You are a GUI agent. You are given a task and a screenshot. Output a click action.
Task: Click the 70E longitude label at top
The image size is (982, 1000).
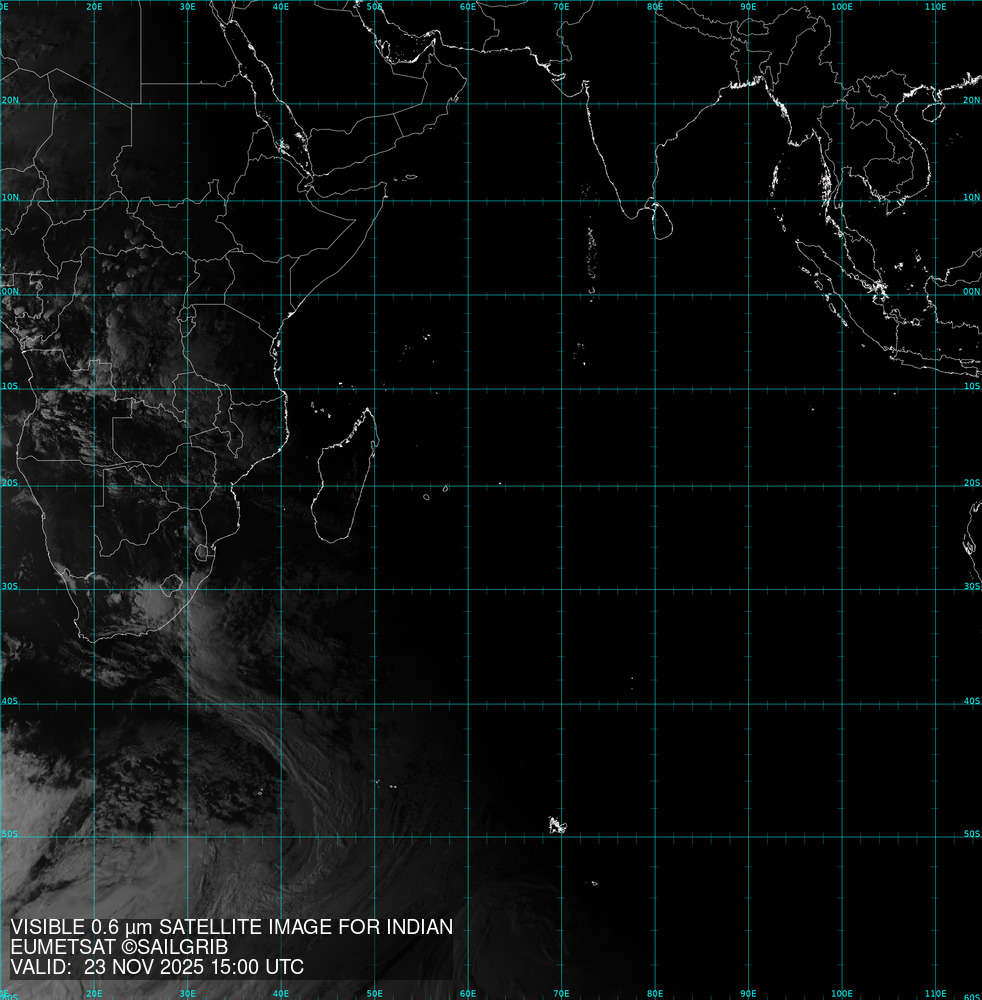pyautogui.click(x=561, y=7)
